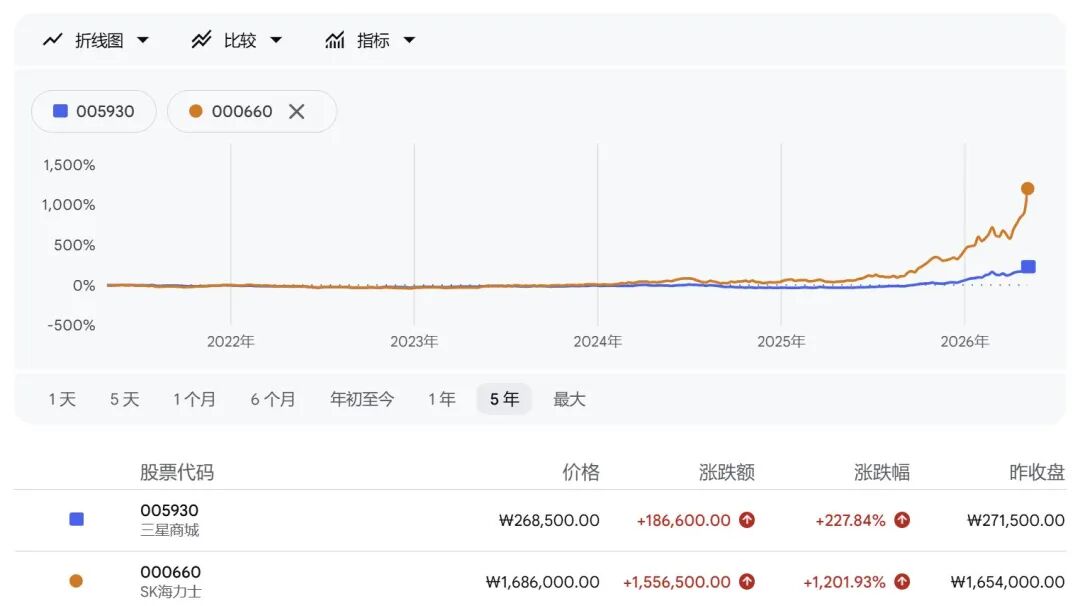The height and width of the screenshot is (606, 1080).
Task: Switch to the 年初至今 time range
Action: pos(362,399)
